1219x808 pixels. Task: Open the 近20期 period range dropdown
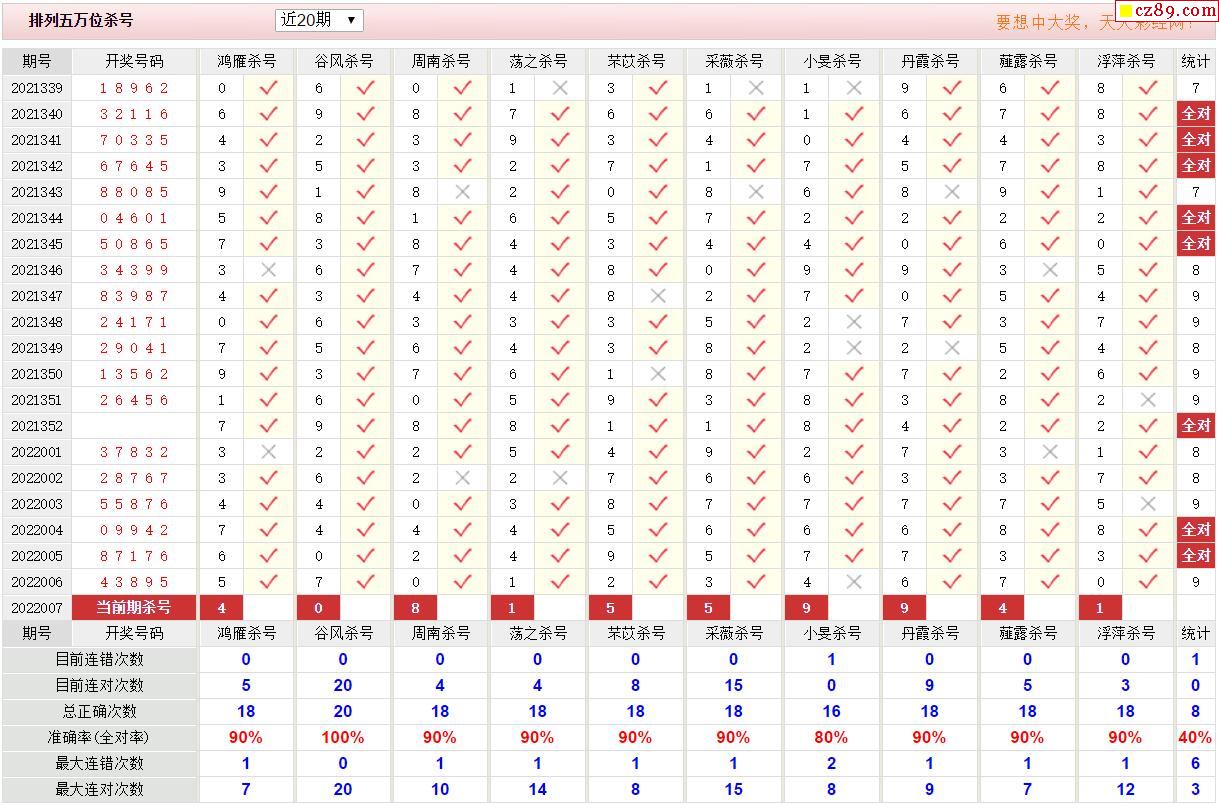coord(319,20)
